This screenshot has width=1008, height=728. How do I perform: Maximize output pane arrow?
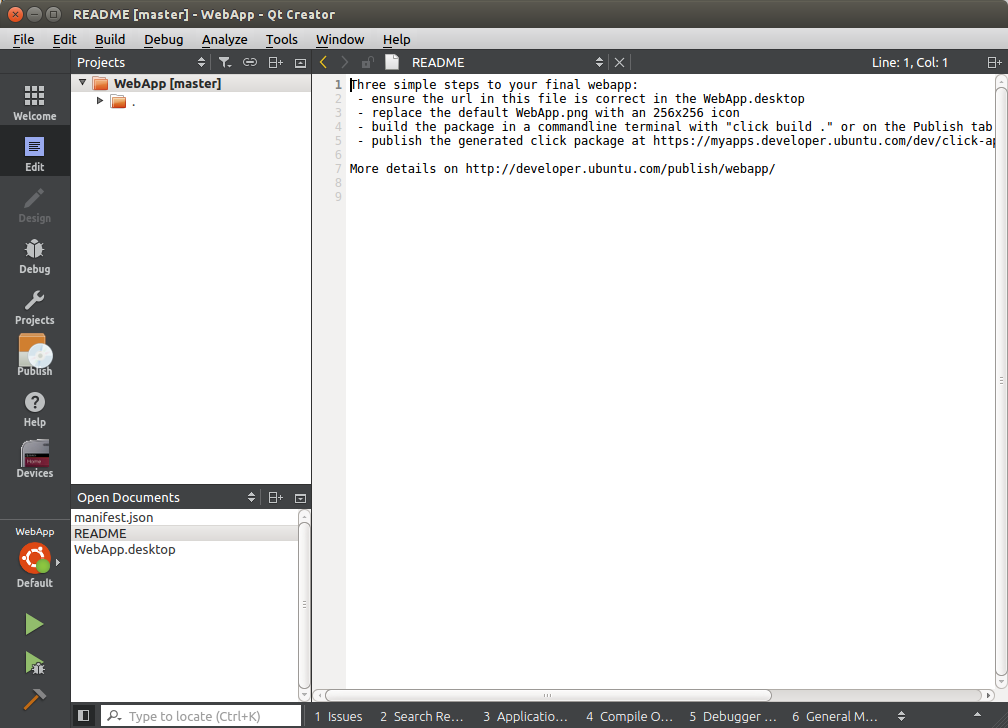(977, 715)
